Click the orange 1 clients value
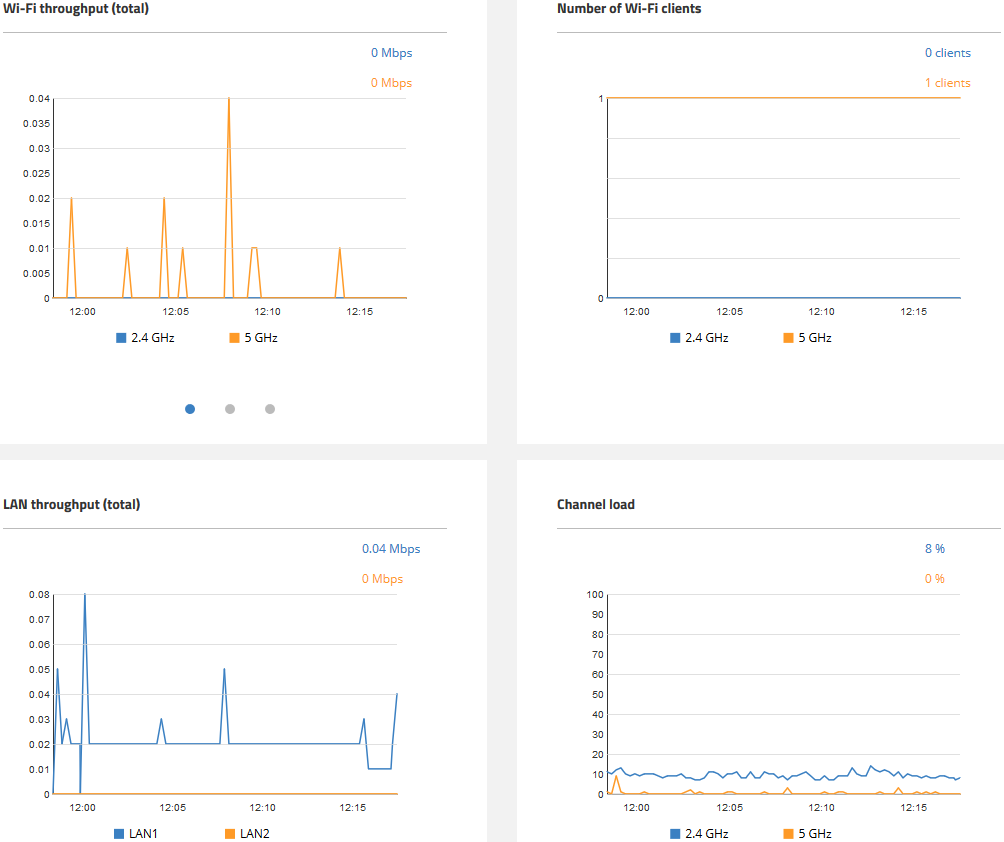 pos(947,83)
